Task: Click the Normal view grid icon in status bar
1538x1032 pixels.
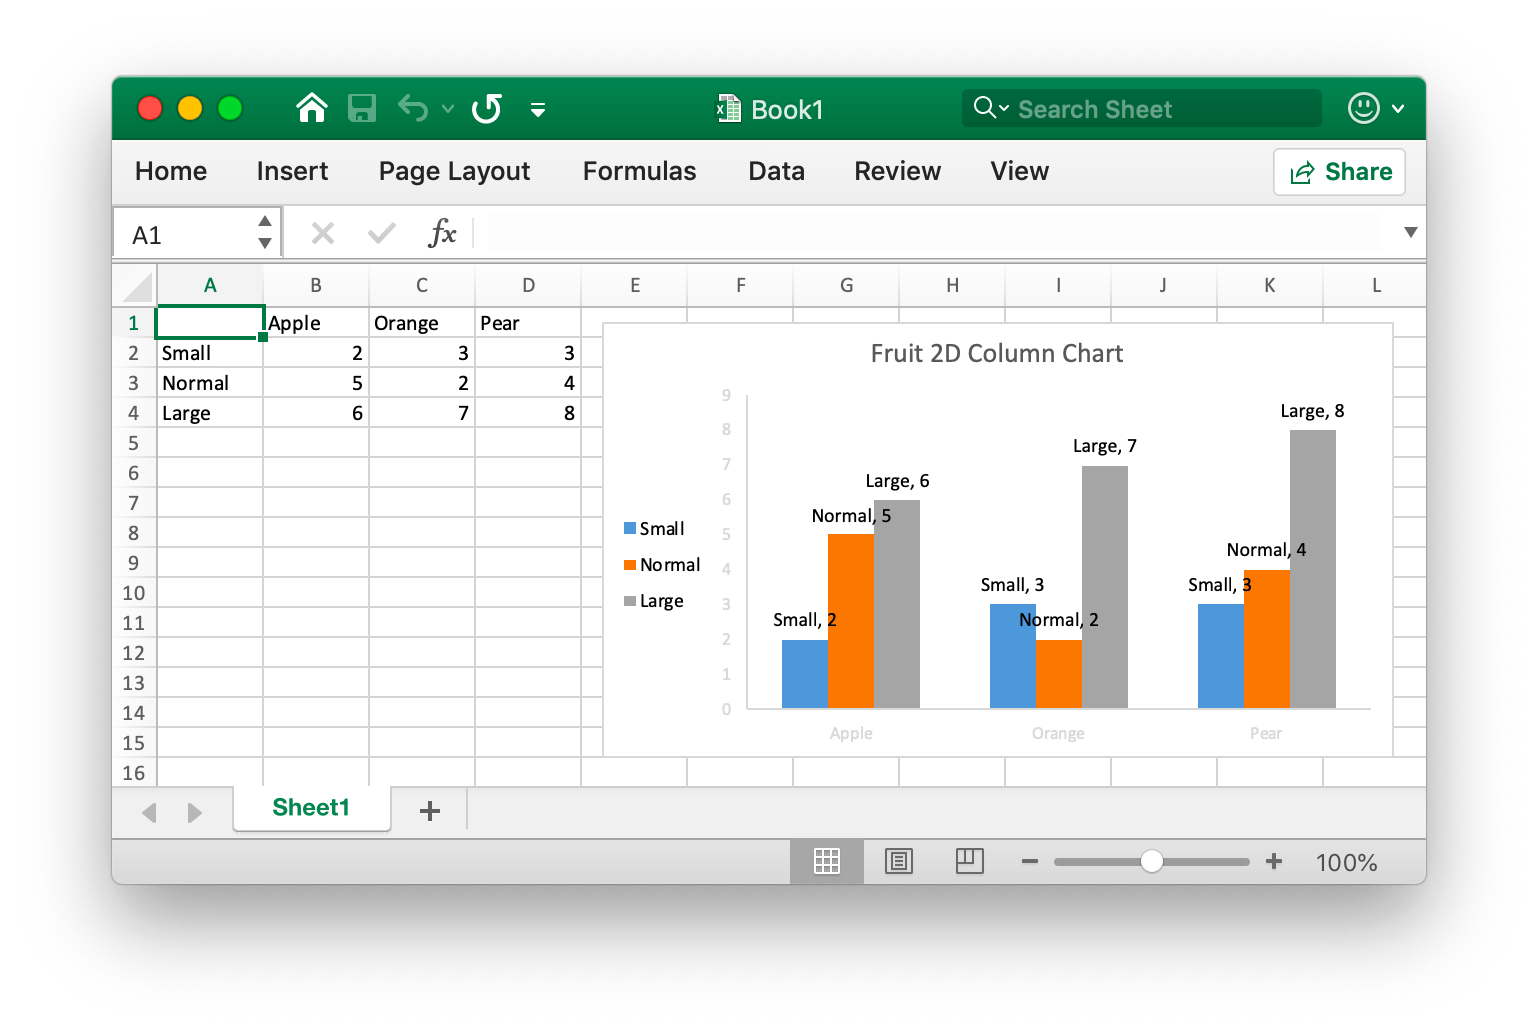Action: tap(827, 861)
